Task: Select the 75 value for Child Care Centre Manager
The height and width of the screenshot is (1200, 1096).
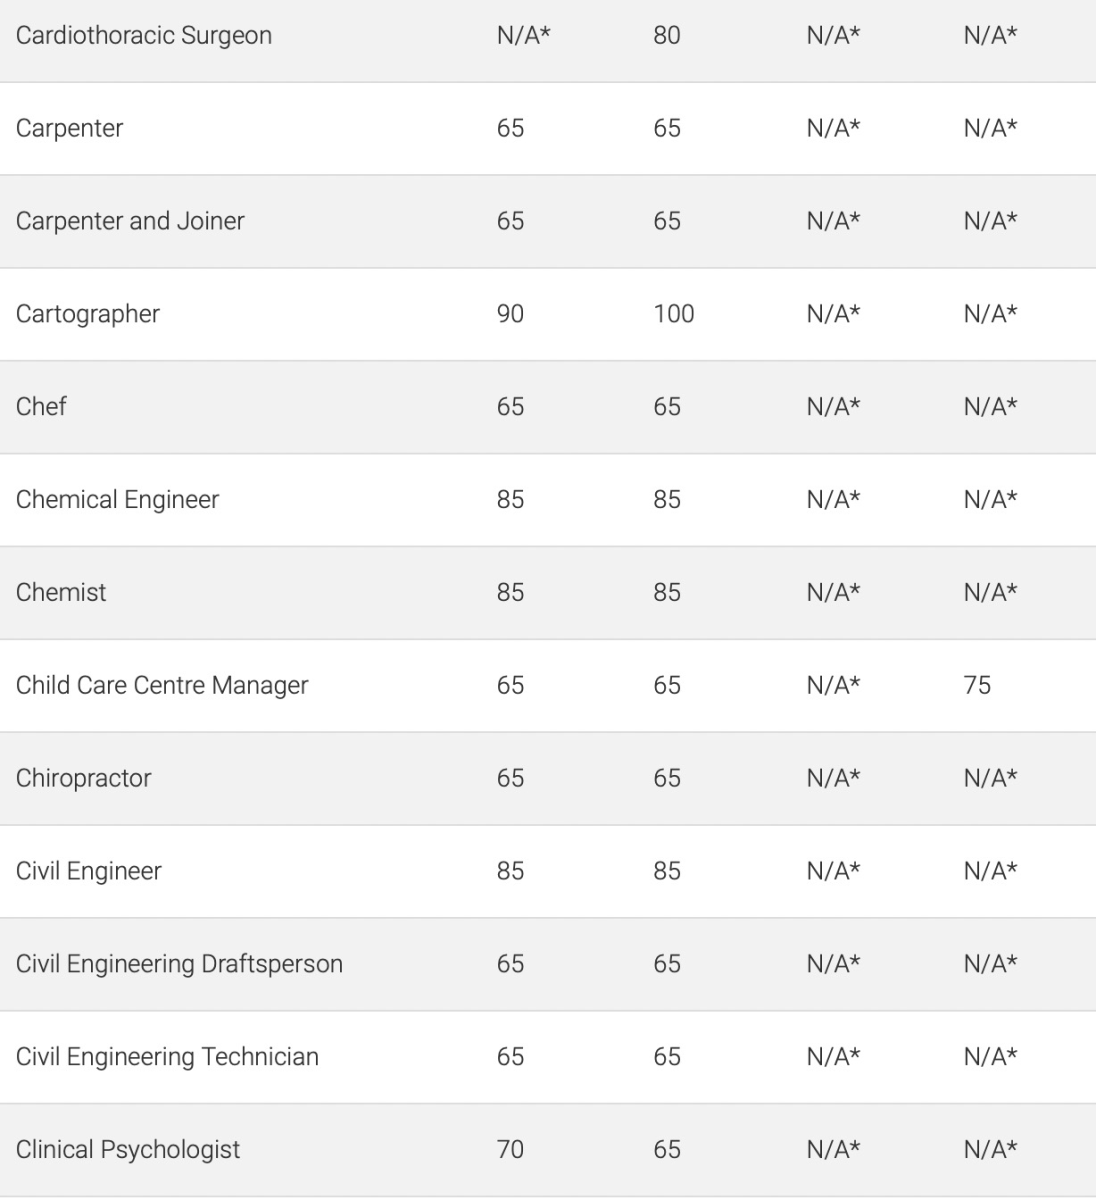Action: [x=977, y=686]
